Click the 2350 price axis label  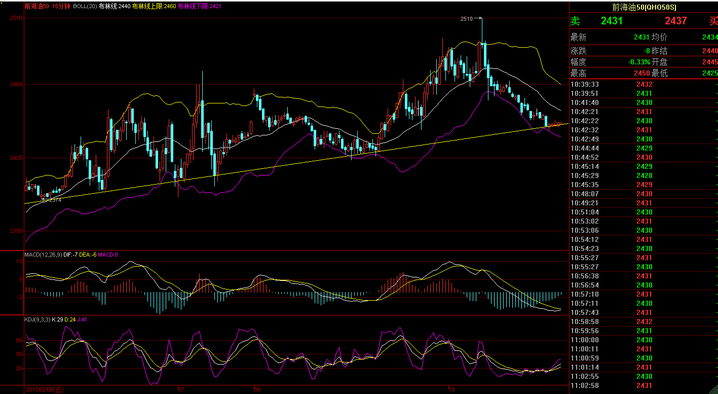16,231
